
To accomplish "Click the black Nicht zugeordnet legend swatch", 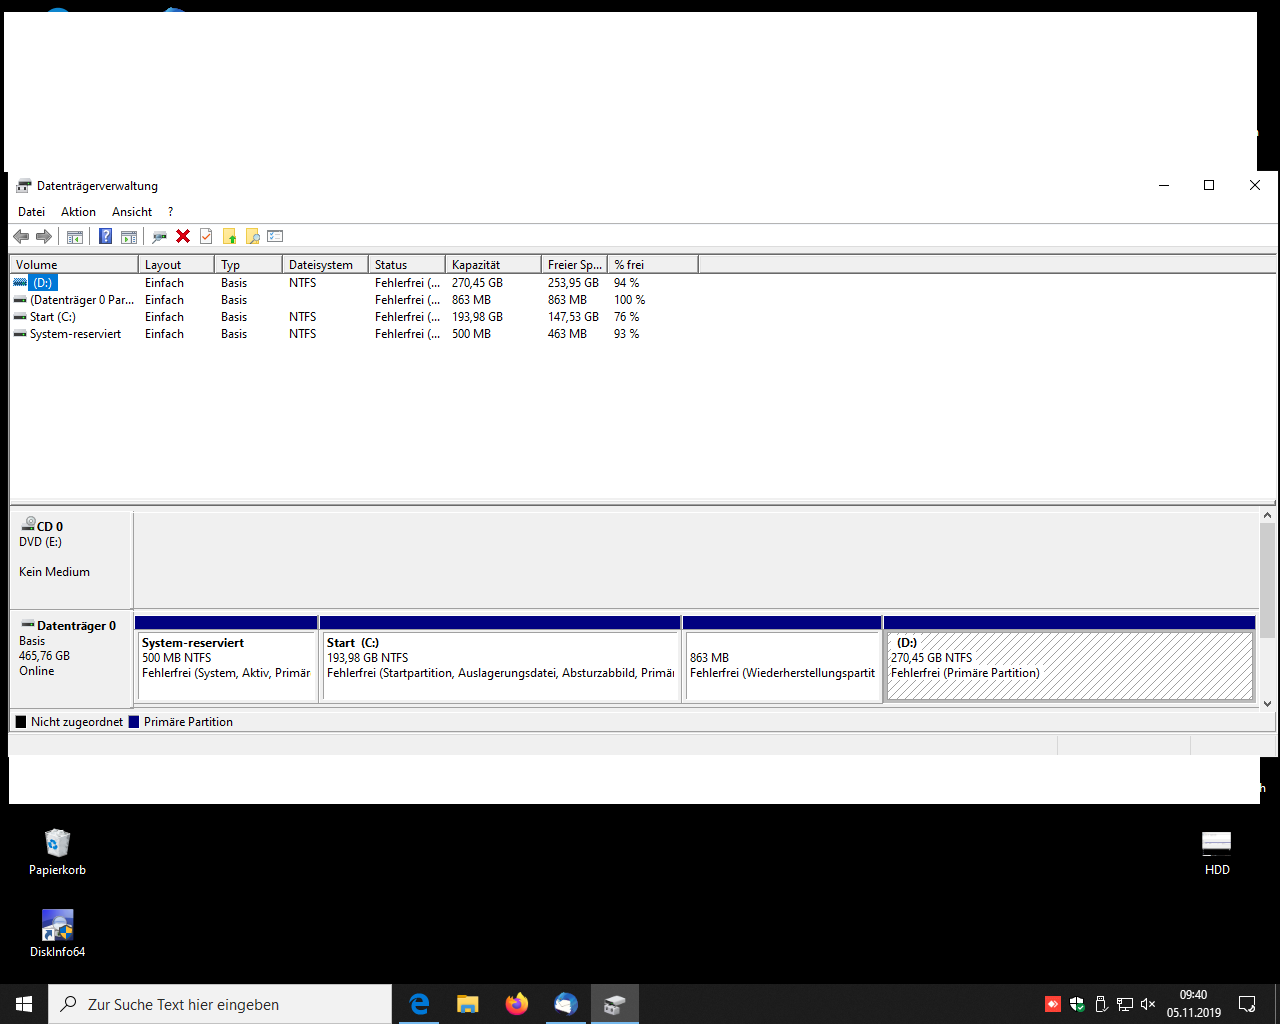I will pyautogui.click(x=21, y=722).
